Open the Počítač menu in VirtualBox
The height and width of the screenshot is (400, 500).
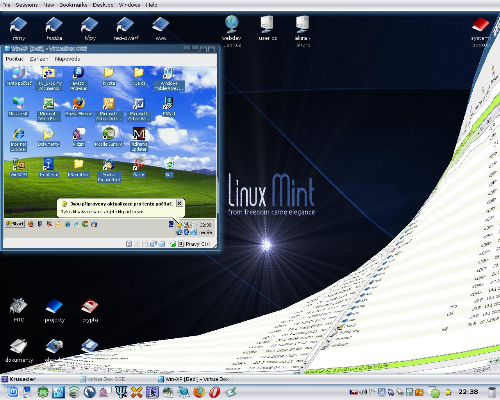15,59
